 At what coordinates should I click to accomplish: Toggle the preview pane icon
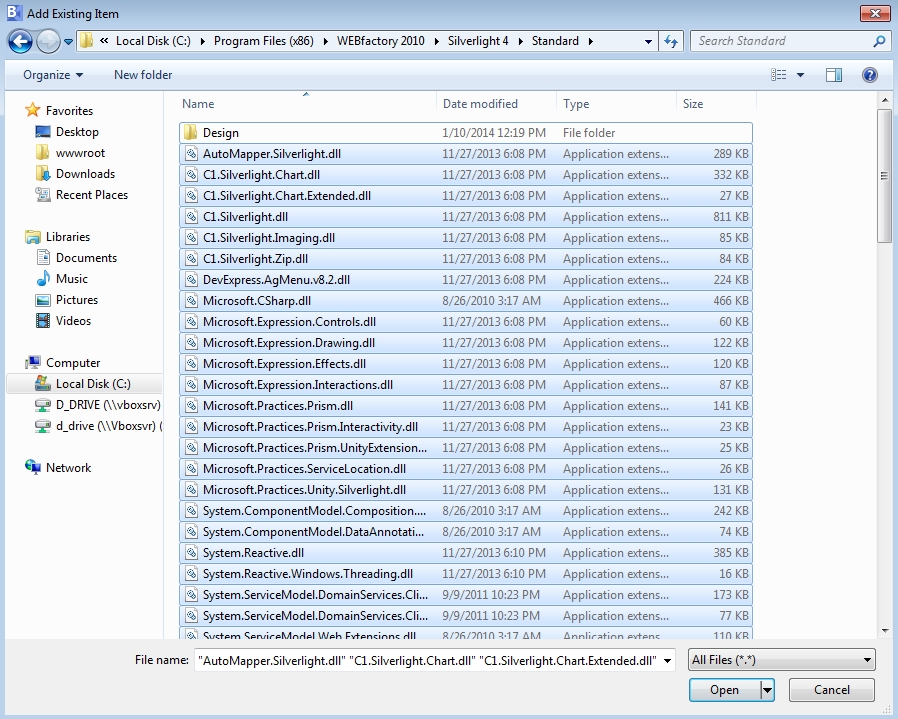(x=833, y=75)
